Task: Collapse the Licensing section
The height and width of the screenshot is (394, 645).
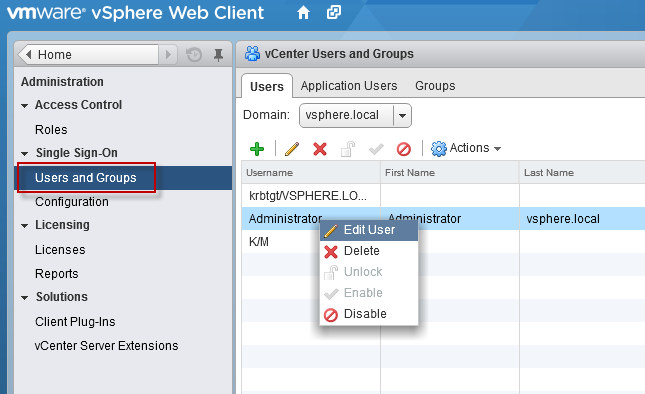Action: point(25,226)
